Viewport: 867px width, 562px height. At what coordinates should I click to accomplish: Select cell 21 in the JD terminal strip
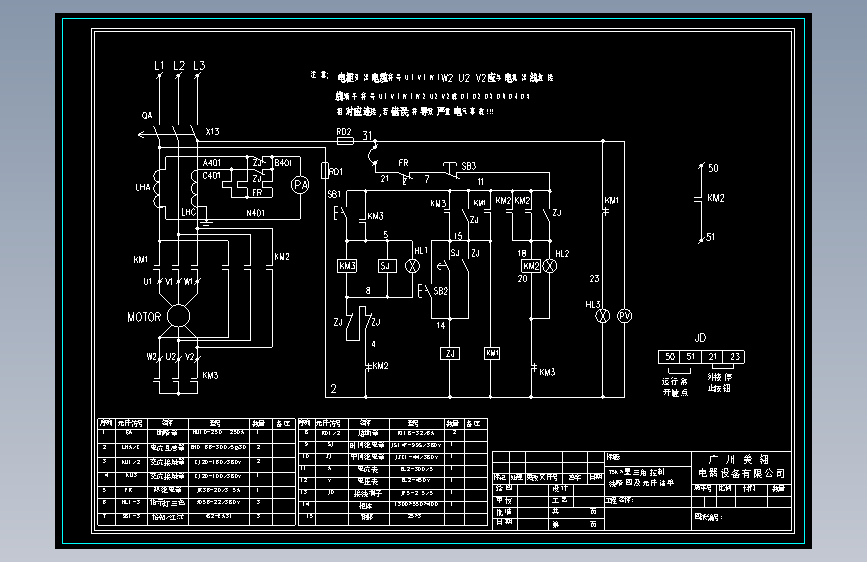pyautogui.click(x=713, y=357)
